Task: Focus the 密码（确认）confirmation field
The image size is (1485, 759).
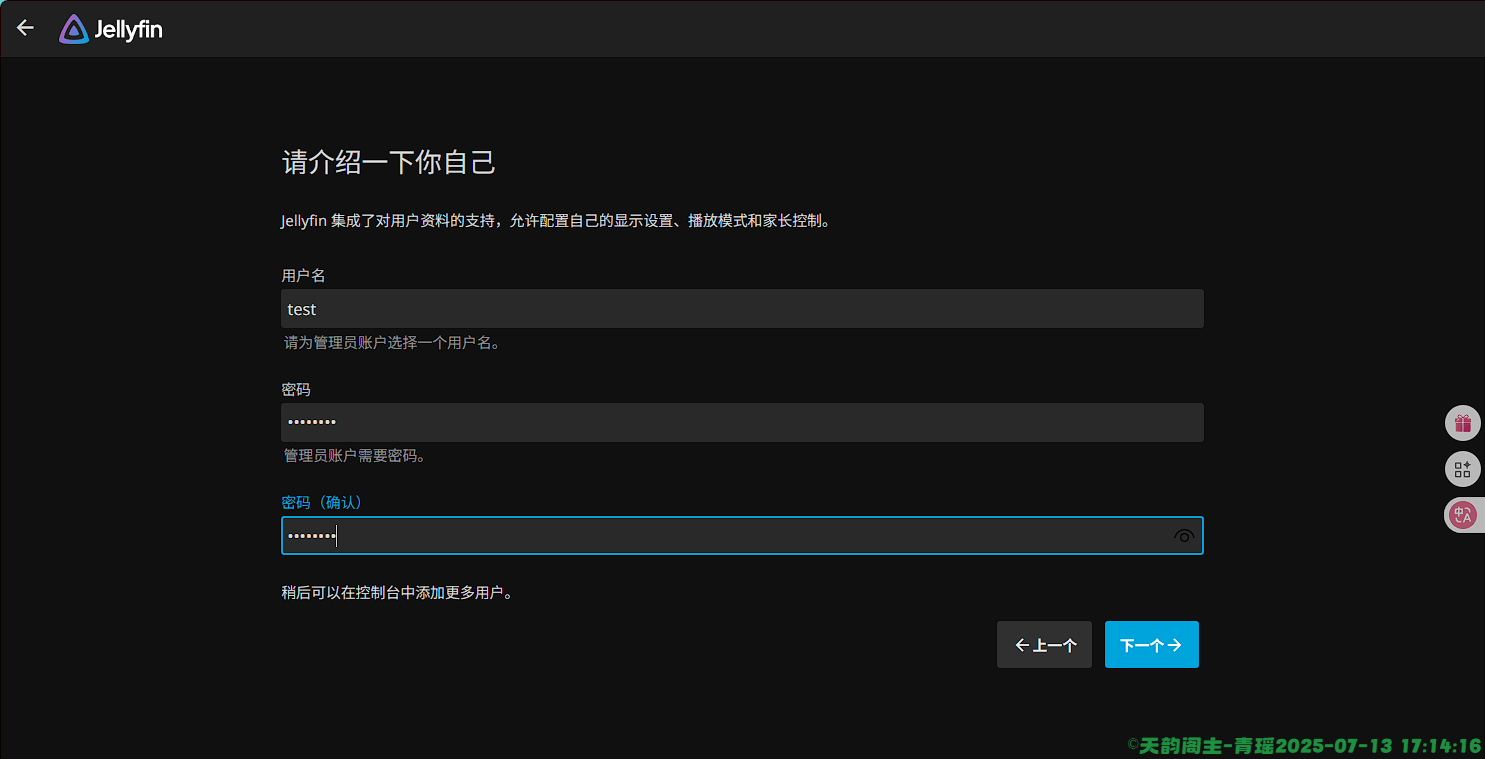Action: coord(742,536)
